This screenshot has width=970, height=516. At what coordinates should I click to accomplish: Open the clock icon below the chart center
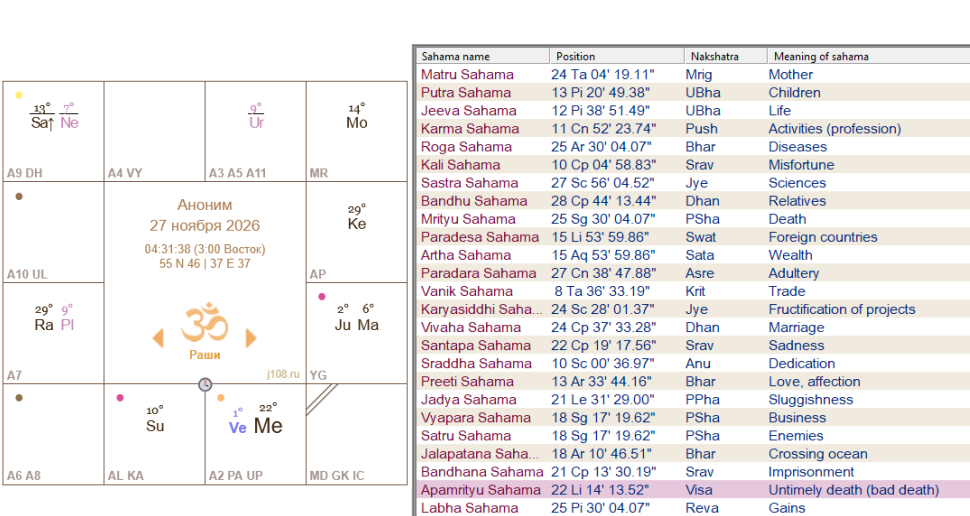coord(205,384)
